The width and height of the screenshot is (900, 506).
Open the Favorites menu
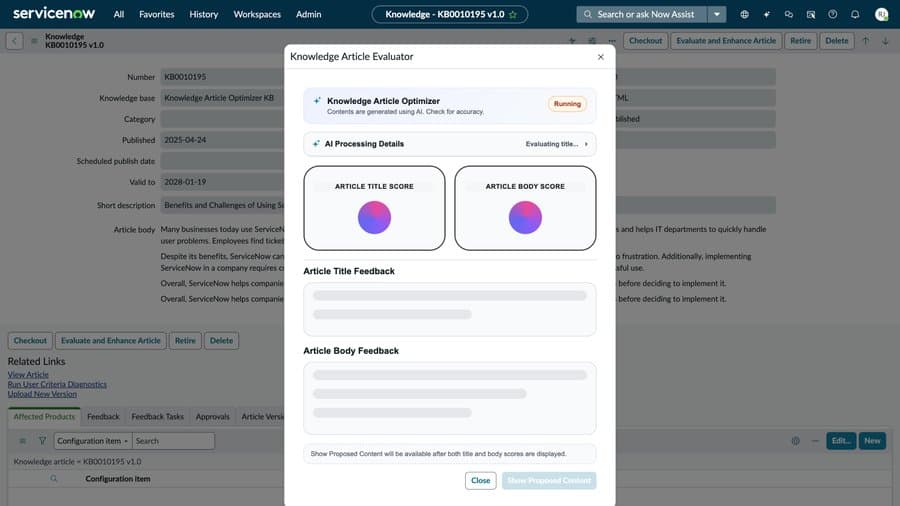pos(157,14)
